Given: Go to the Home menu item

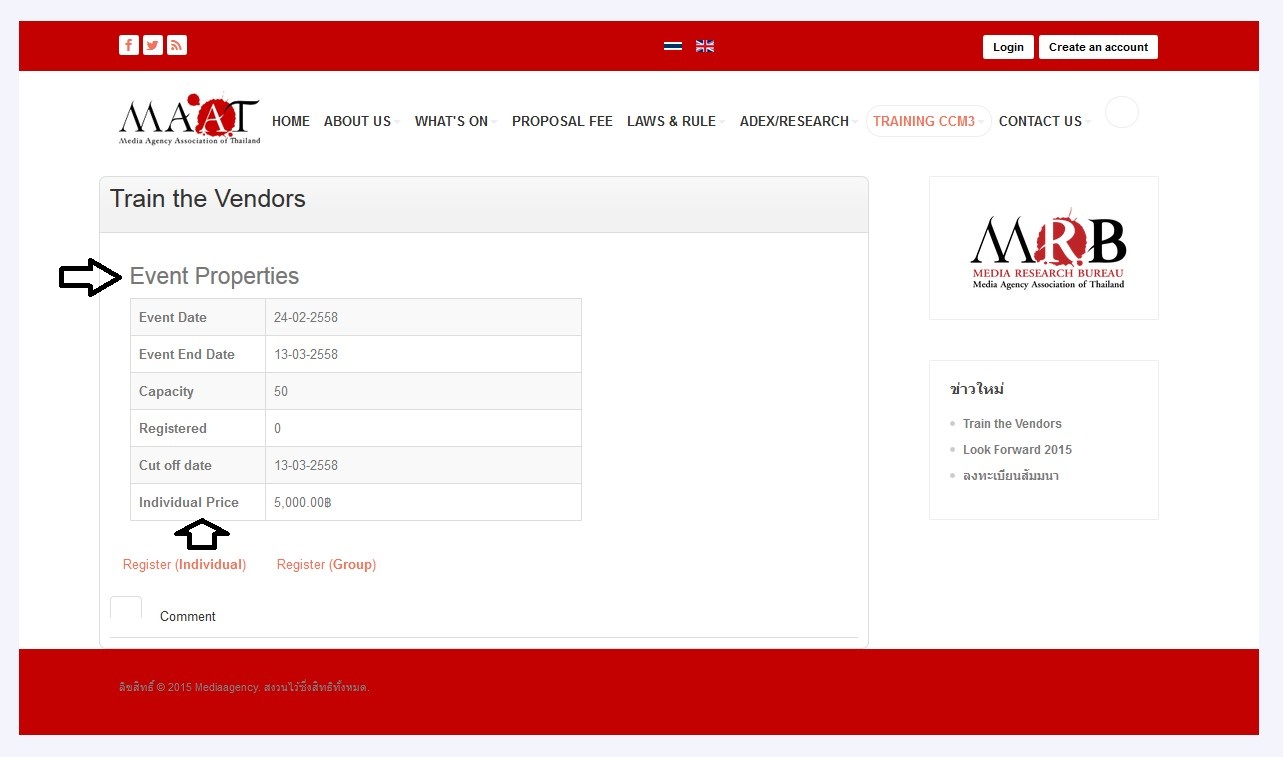Looking at the screenshot, I should [291, 121].
